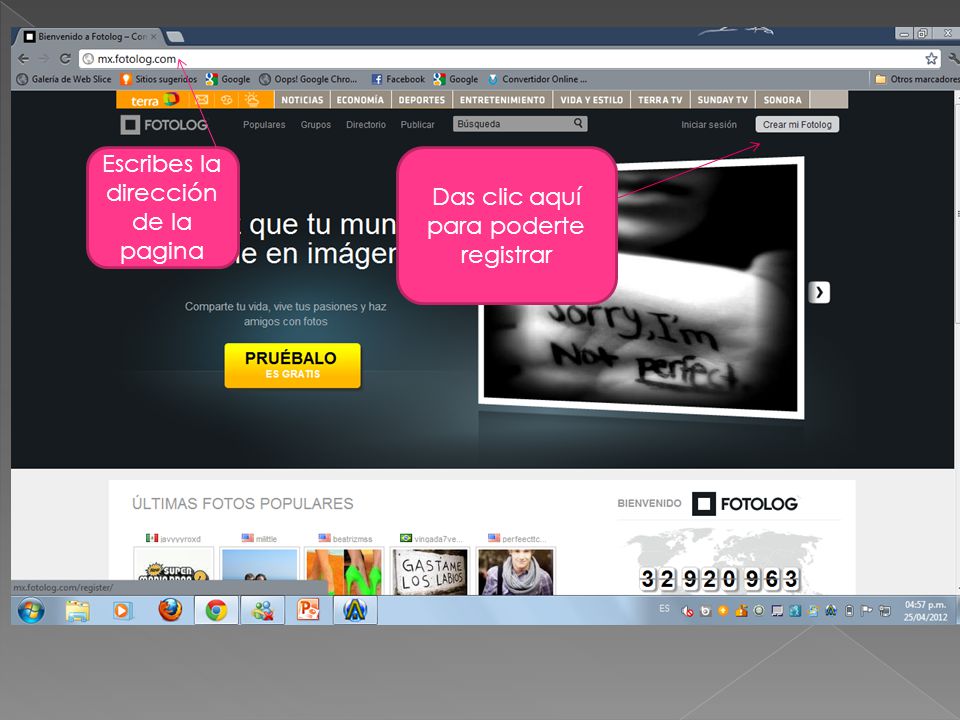Viewport: 960px width, 720px height.
Task: Click the Terra logo
Action: (x=154, y=100)
